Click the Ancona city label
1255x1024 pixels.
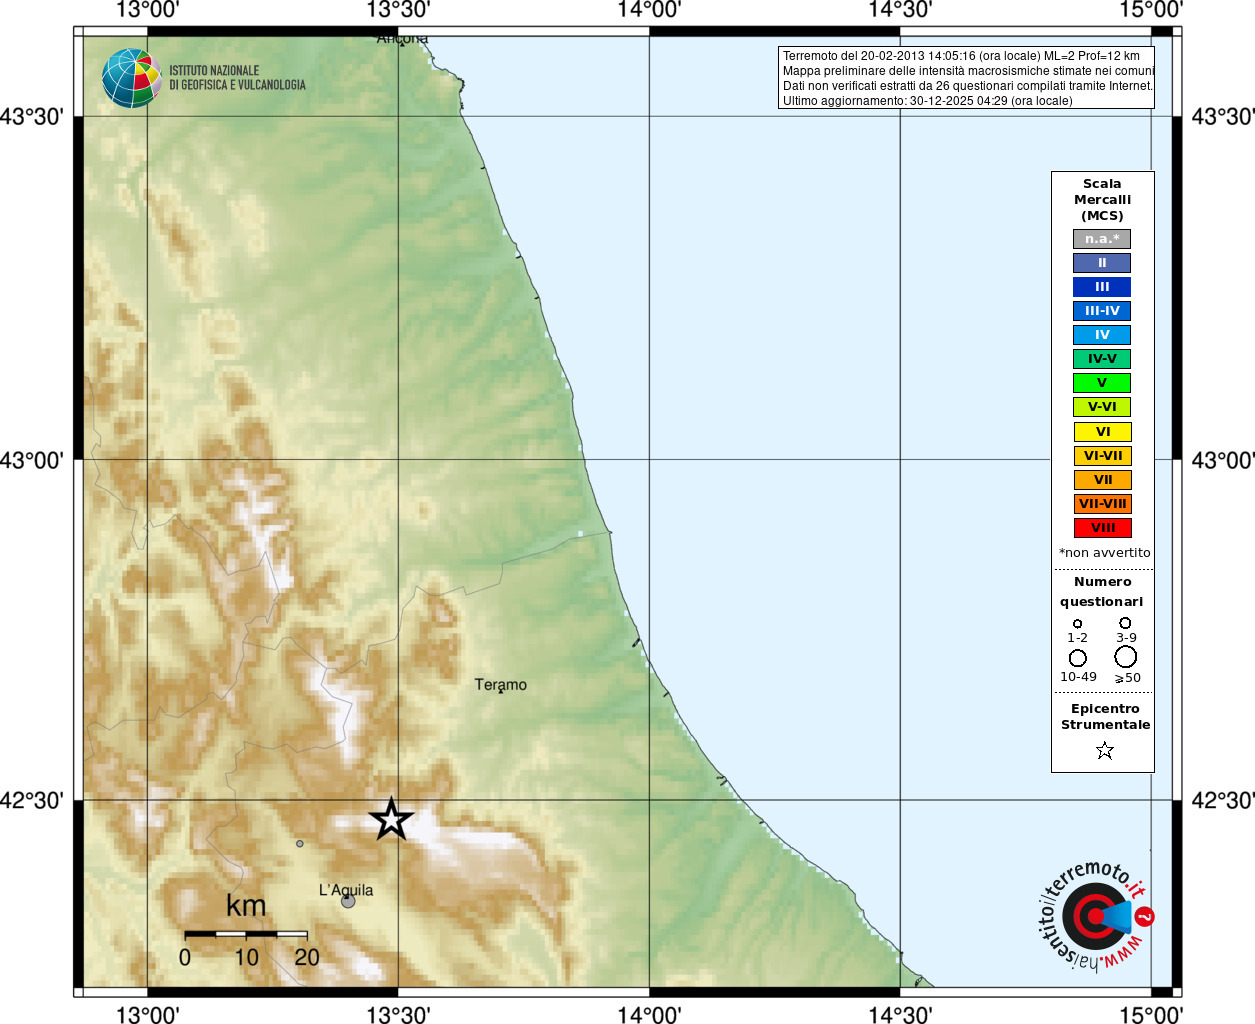(x=402, y=39)
